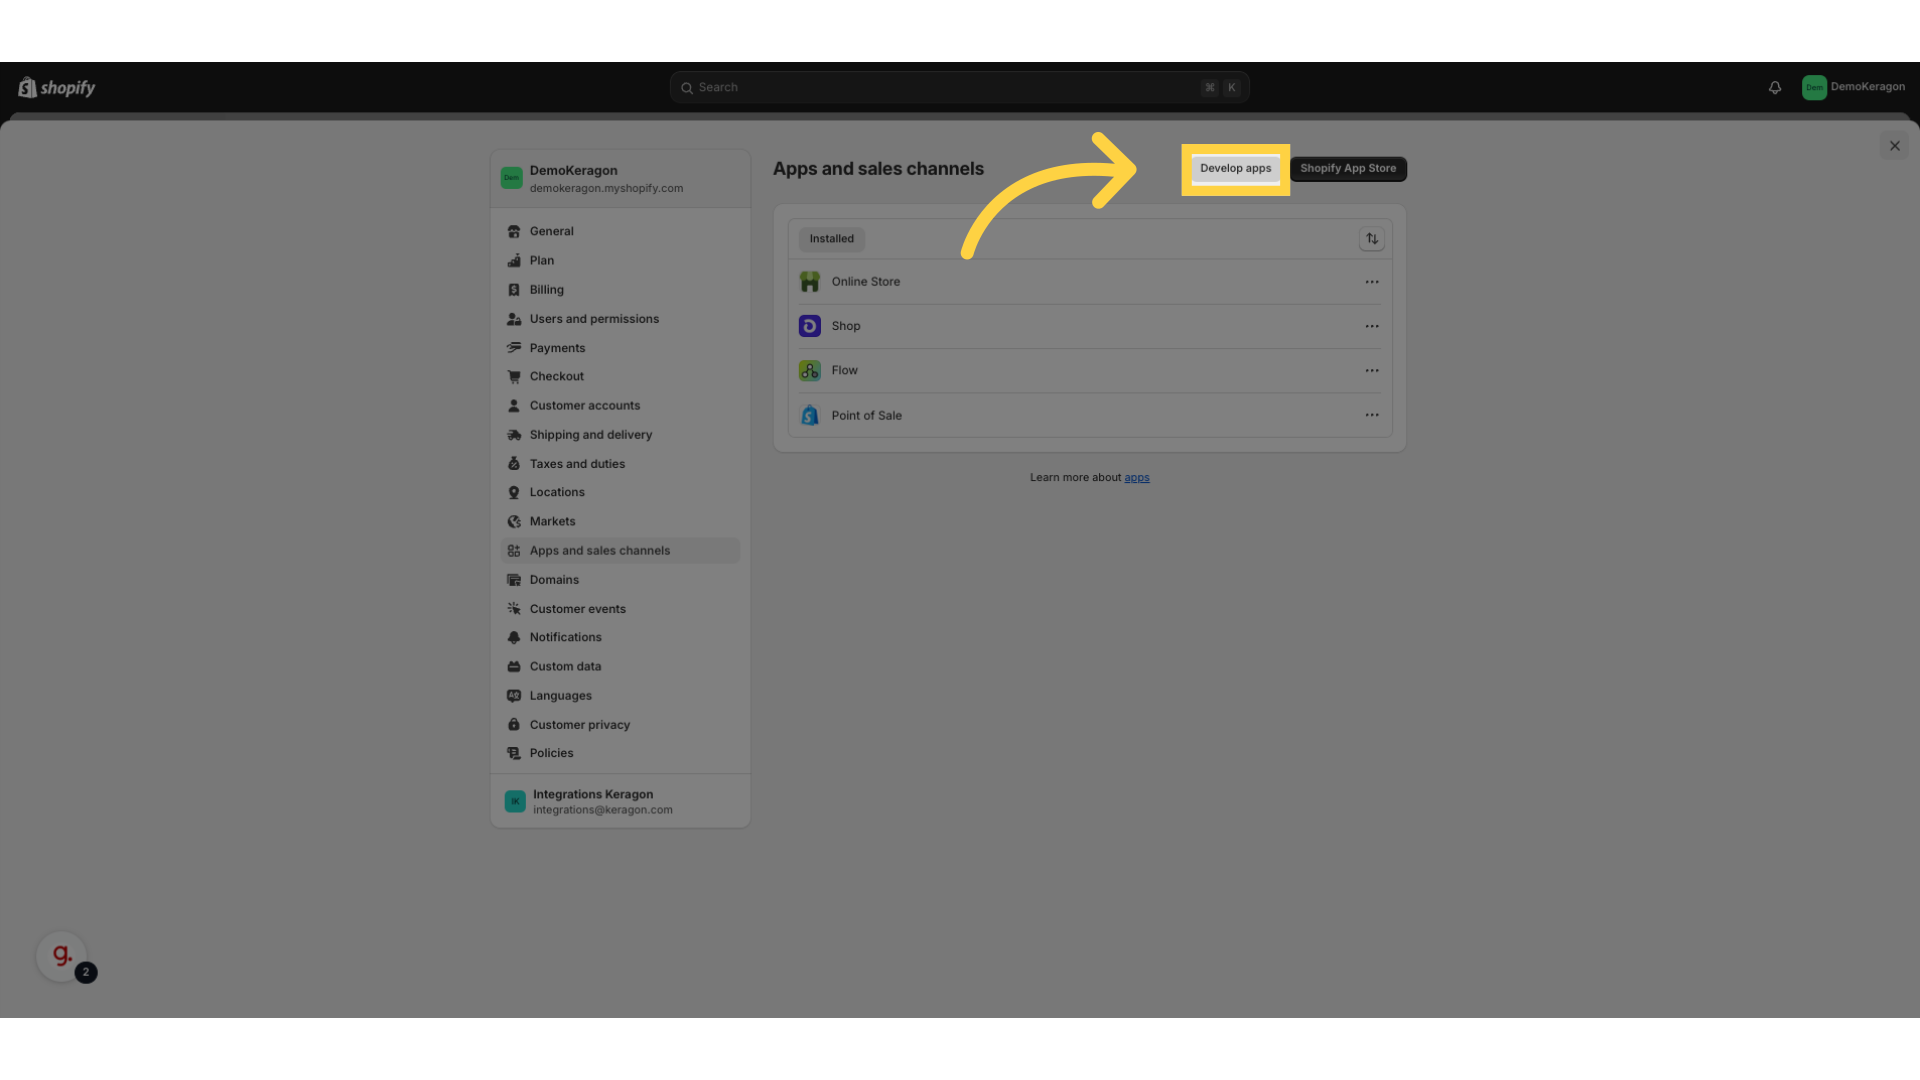Open the notifications bell icon
Image resolution: width=1920 pixels, height=1080 pixels.
point(1775,88)
